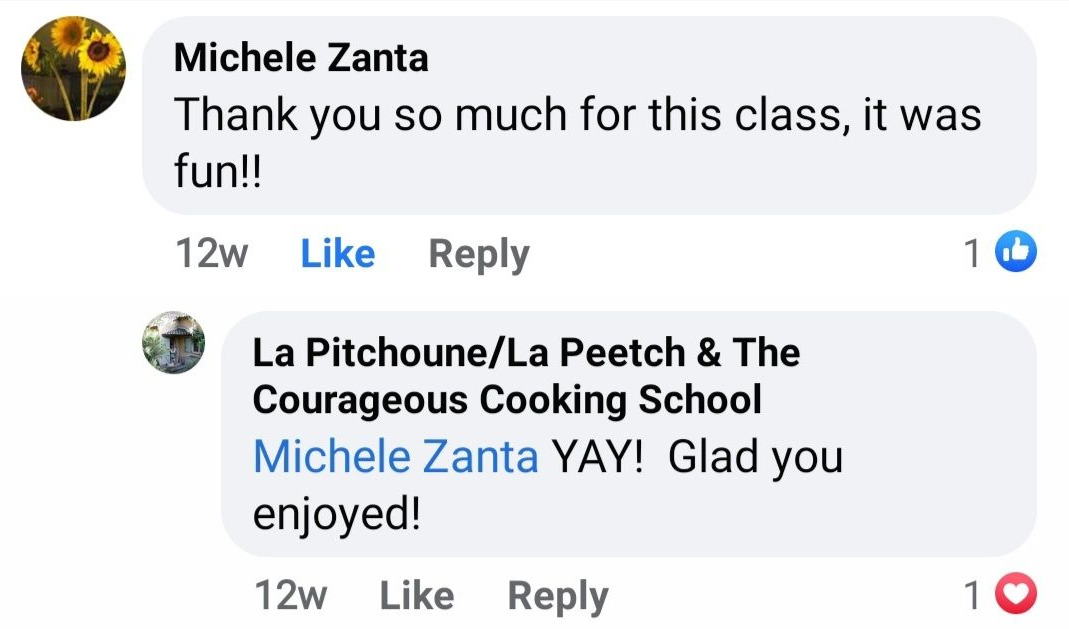
Task: Open Michele Zanta's profile from bold author name
Action: pos(301,58)
